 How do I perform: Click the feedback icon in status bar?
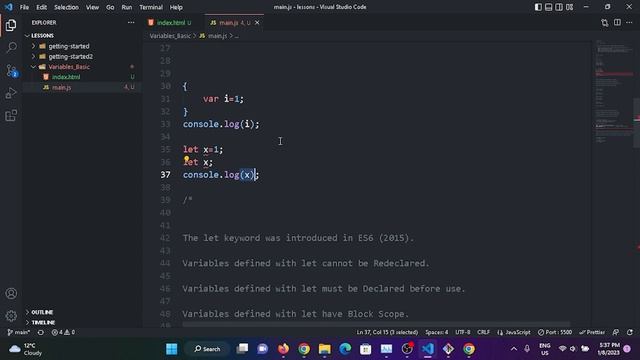616,332
